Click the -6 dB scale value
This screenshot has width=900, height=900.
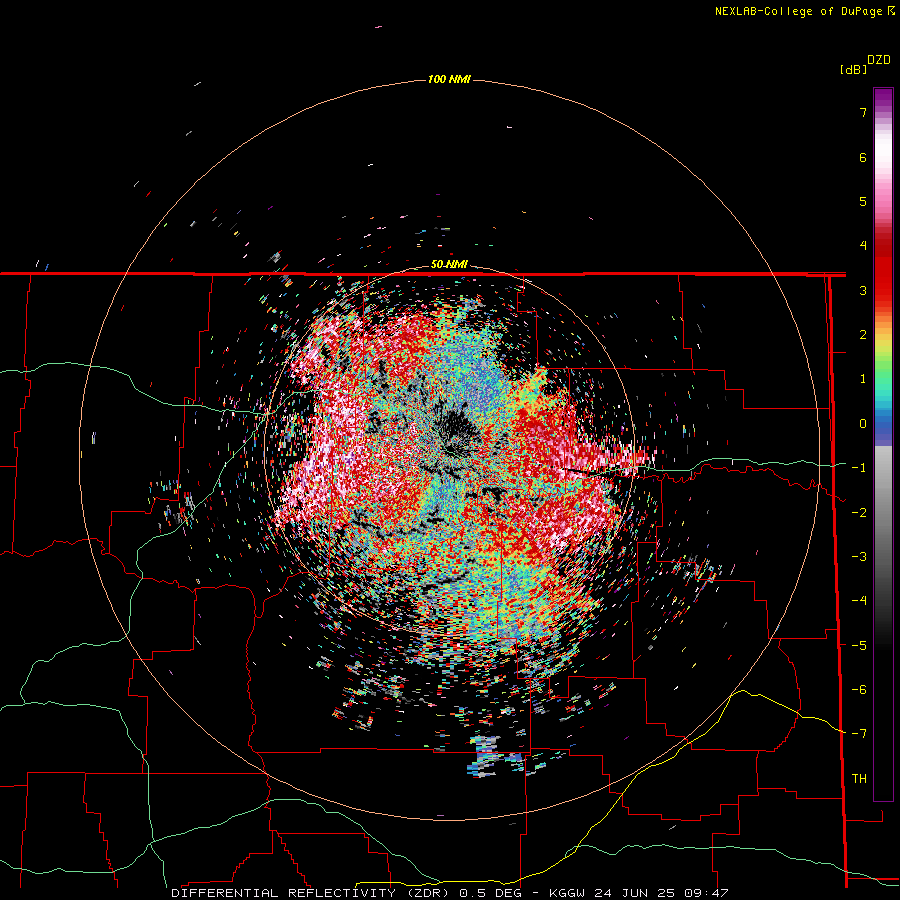click(x=859, y=690)
